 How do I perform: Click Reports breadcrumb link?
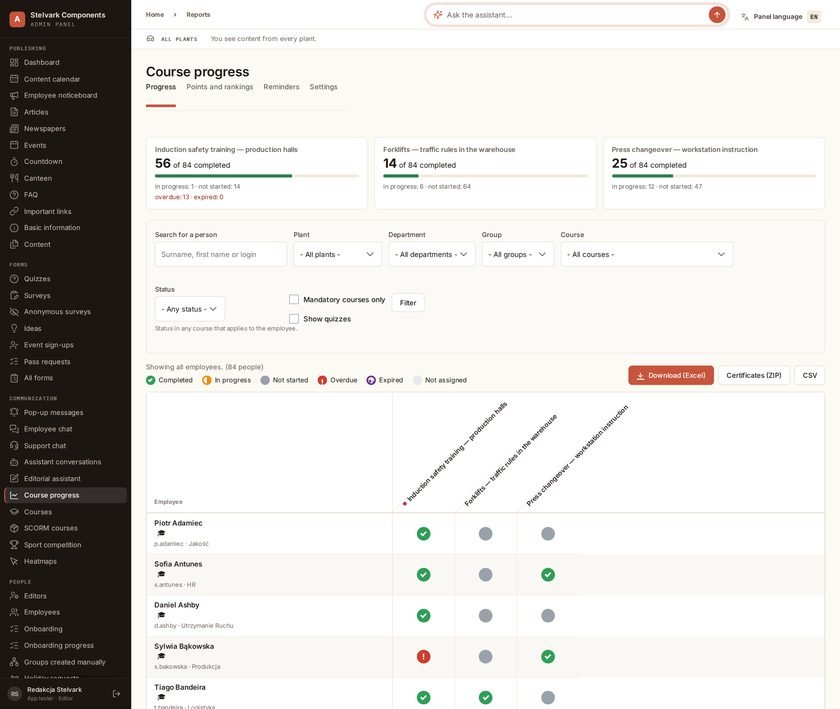tap(198, 14)
